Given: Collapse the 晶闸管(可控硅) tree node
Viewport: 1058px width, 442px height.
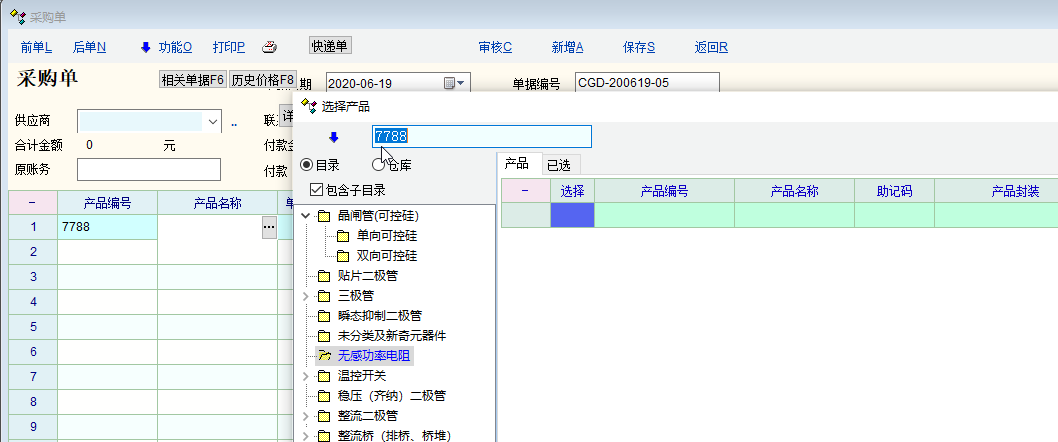Looking at the screenshot, I should tap(306, 216).
